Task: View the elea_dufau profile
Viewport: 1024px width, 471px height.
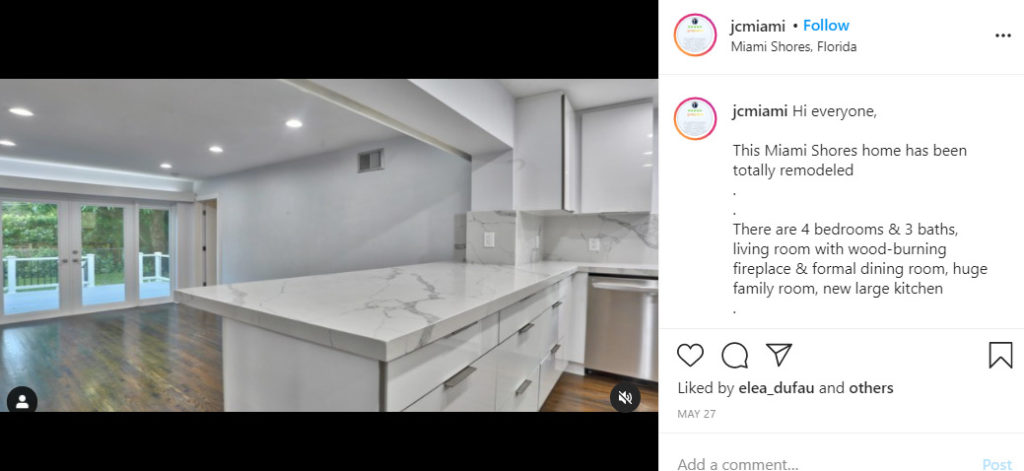Action: click(x=776, y=388)
